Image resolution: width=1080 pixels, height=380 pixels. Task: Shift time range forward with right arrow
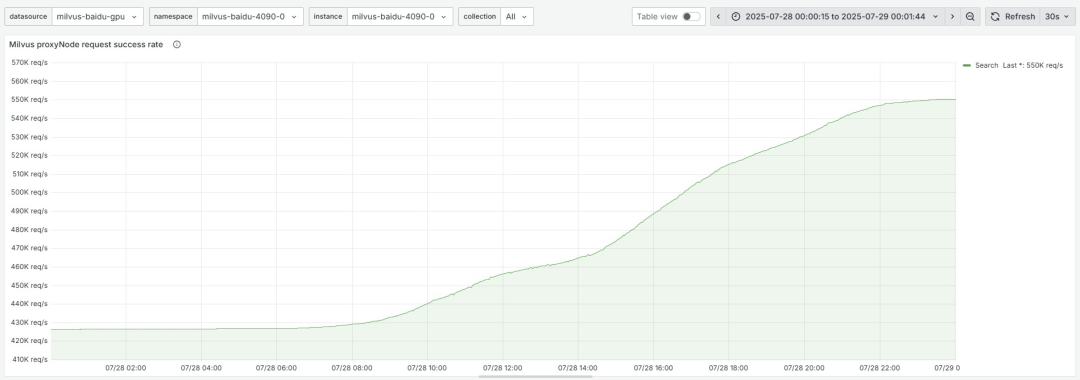pyautogui.click(x=953, y=17)
